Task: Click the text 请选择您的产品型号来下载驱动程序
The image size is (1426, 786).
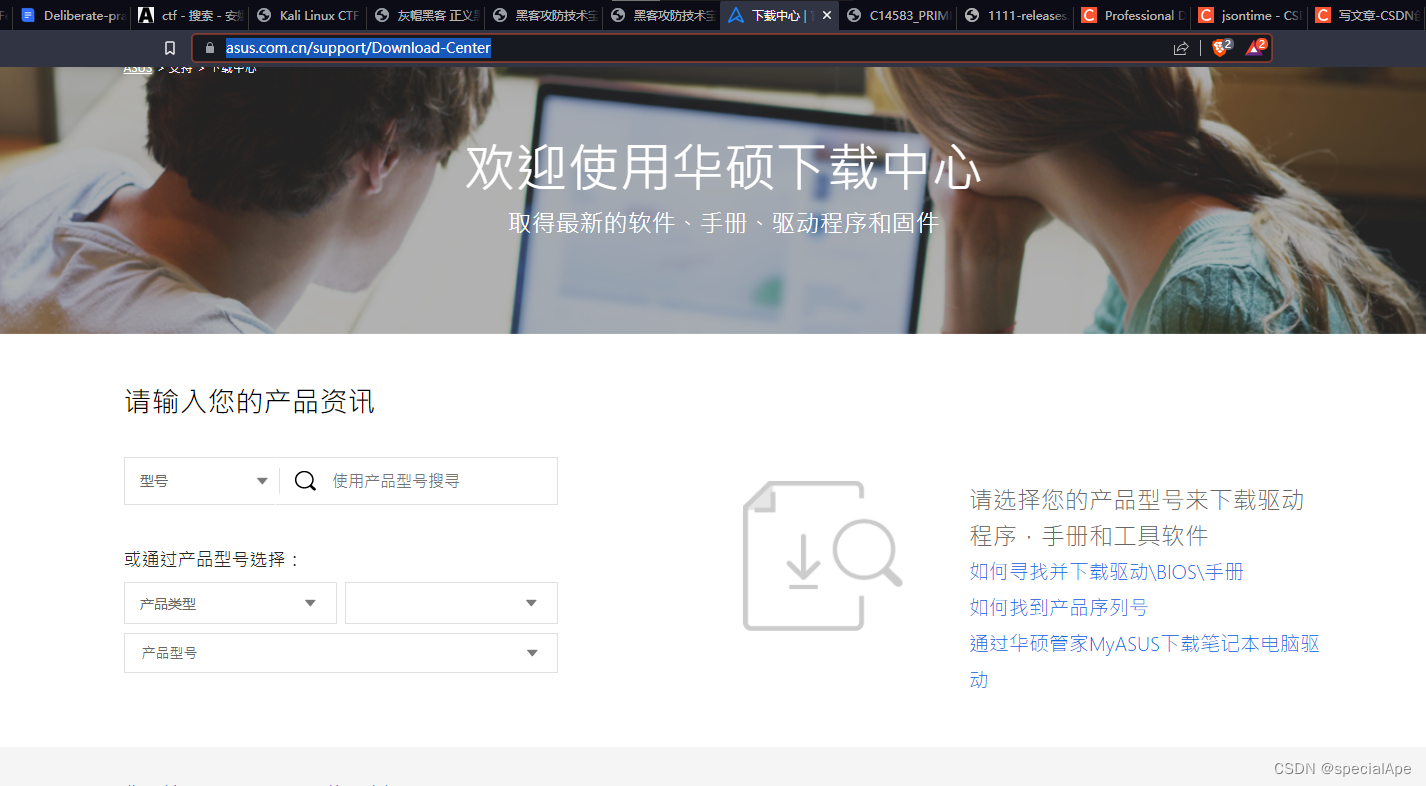Action: click(1137, 518)
